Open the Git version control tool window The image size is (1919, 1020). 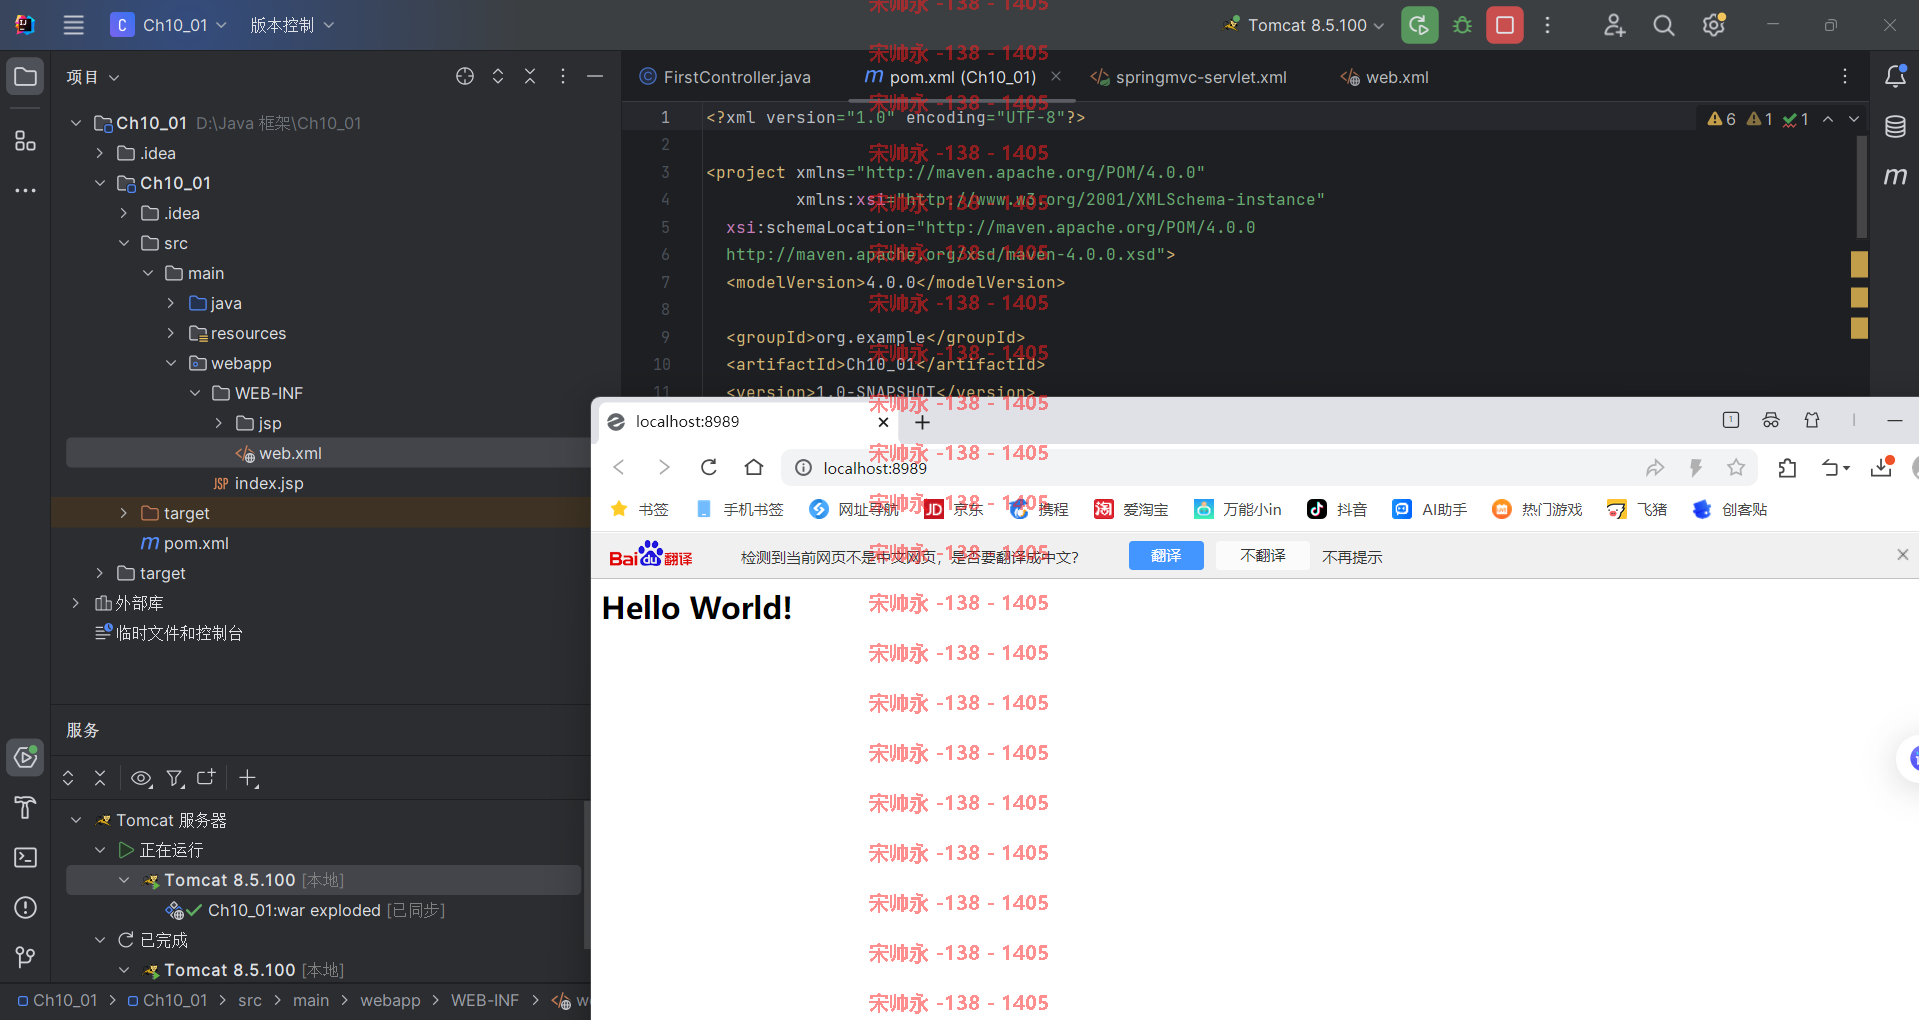click(x=25, y=957)
